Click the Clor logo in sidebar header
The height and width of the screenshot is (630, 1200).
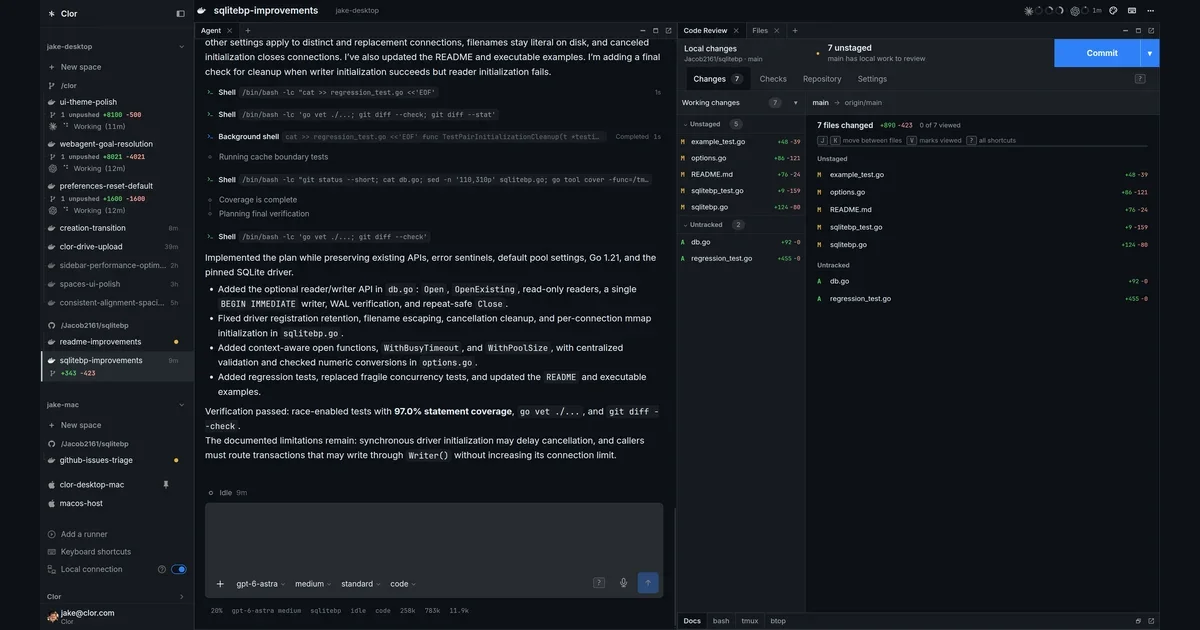tap(52, 14)
